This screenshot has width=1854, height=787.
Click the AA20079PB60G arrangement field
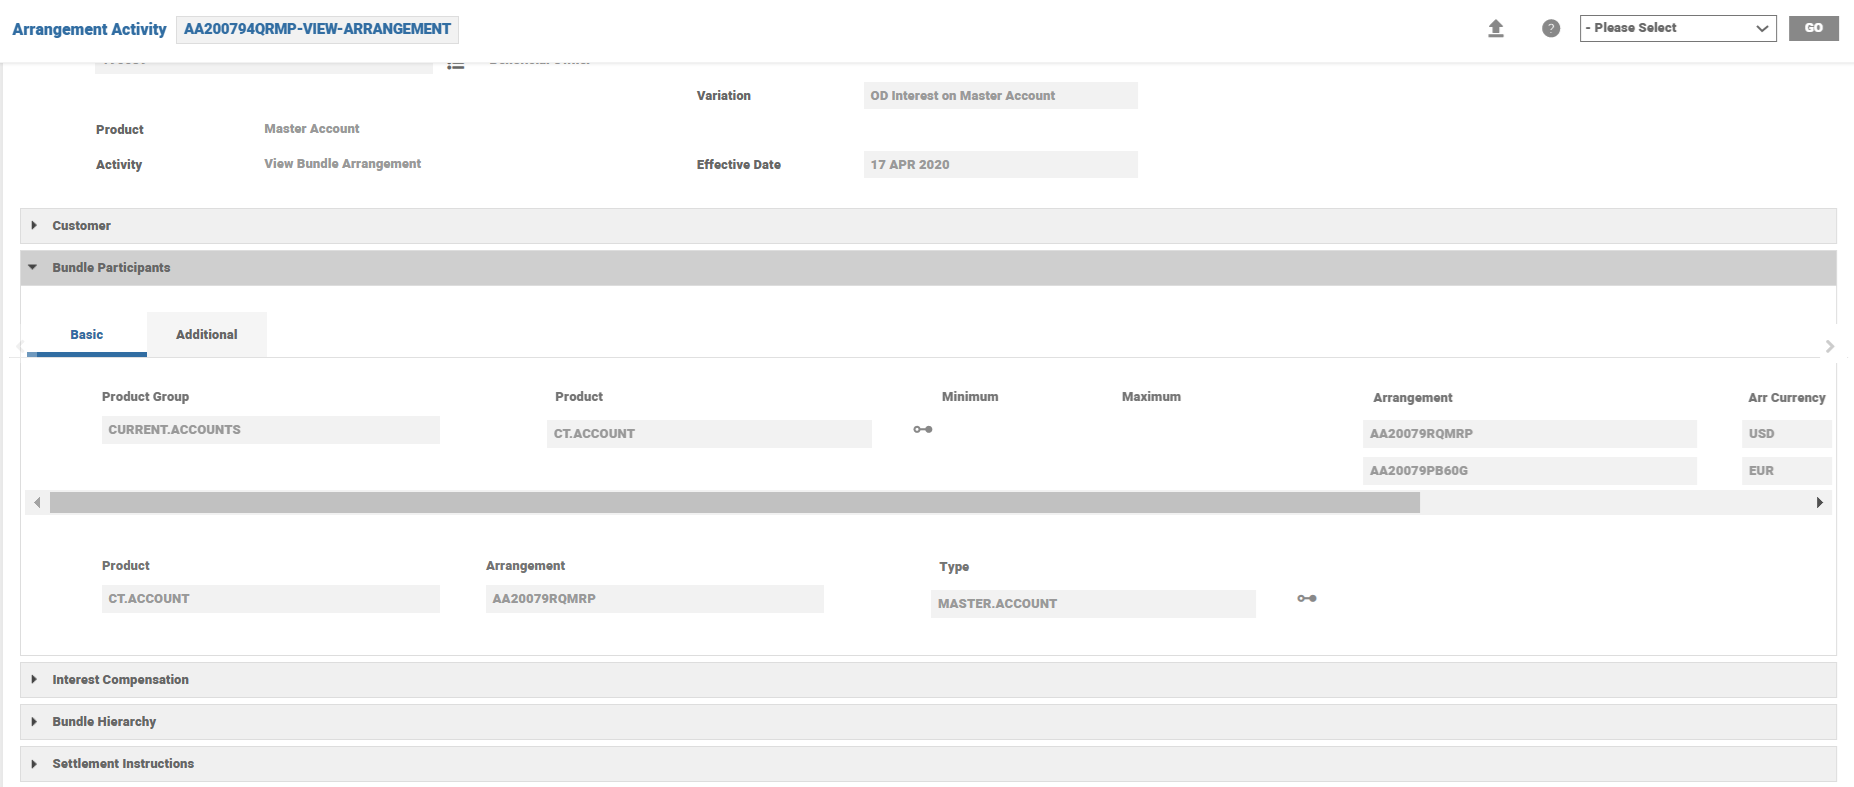tap(1528, 471)
